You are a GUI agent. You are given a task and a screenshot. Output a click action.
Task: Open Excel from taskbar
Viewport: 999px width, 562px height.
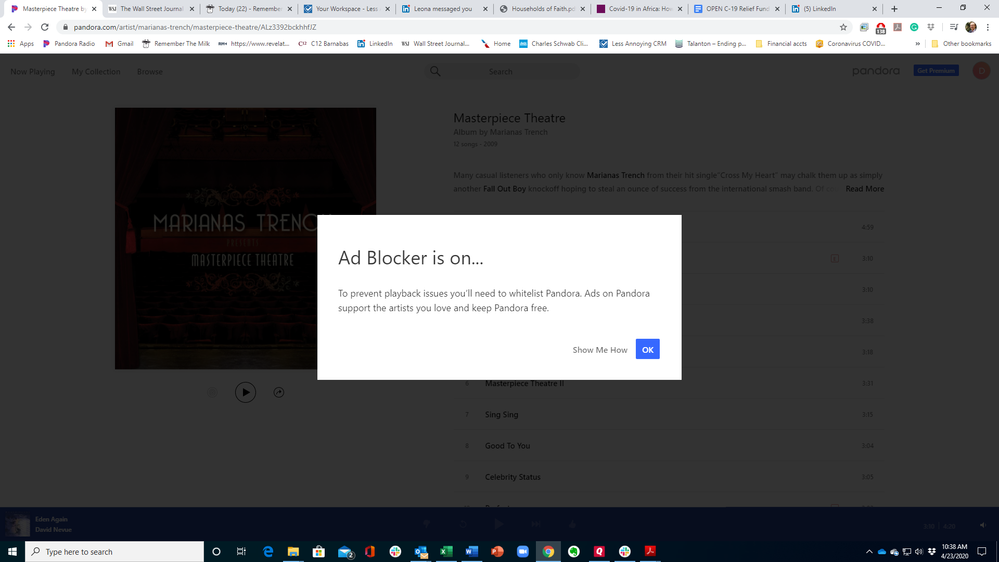coord(446,552)
